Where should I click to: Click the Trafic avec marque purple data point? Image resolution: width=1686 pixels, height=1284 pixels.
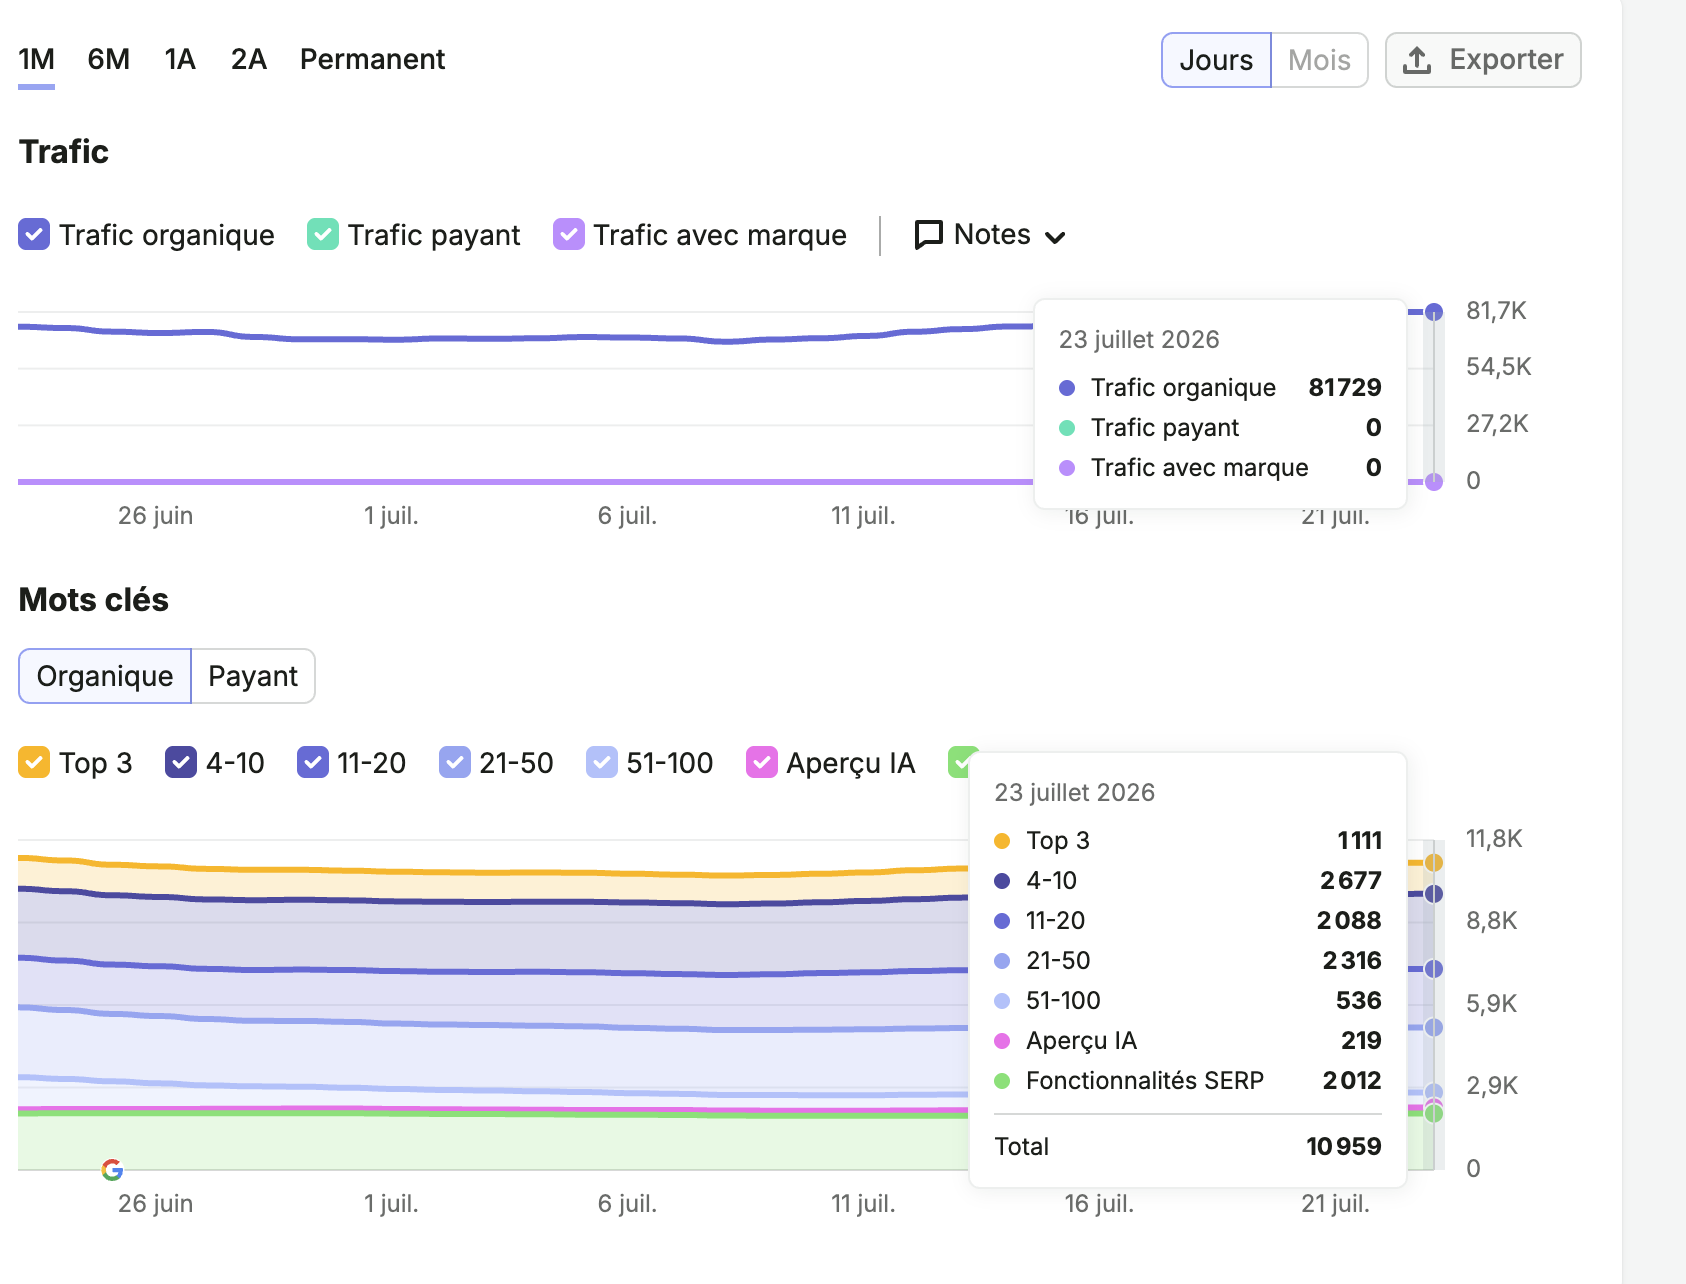(x=1434, y=482)
